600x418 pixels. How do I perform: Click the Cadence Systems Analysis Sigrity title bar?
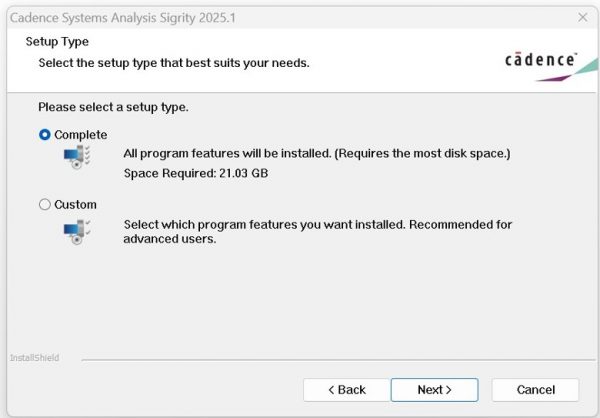coord(123,18)
